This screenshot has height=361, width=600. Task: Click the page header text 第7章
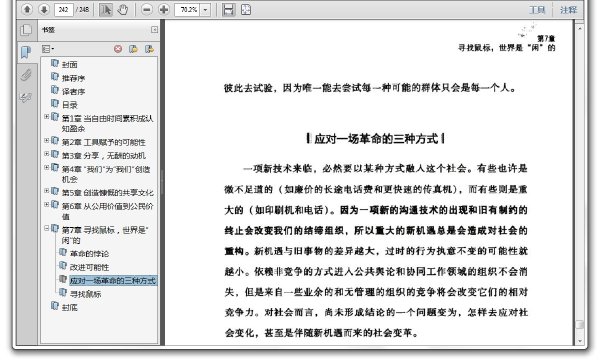coord(546,38)
